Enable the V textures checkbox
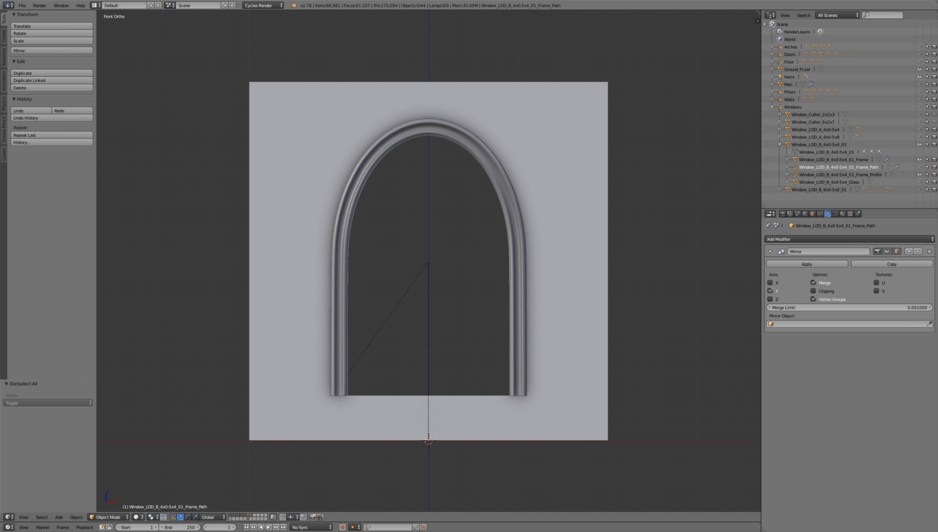This screenshot has width=938, height=532. click(876, 291)
